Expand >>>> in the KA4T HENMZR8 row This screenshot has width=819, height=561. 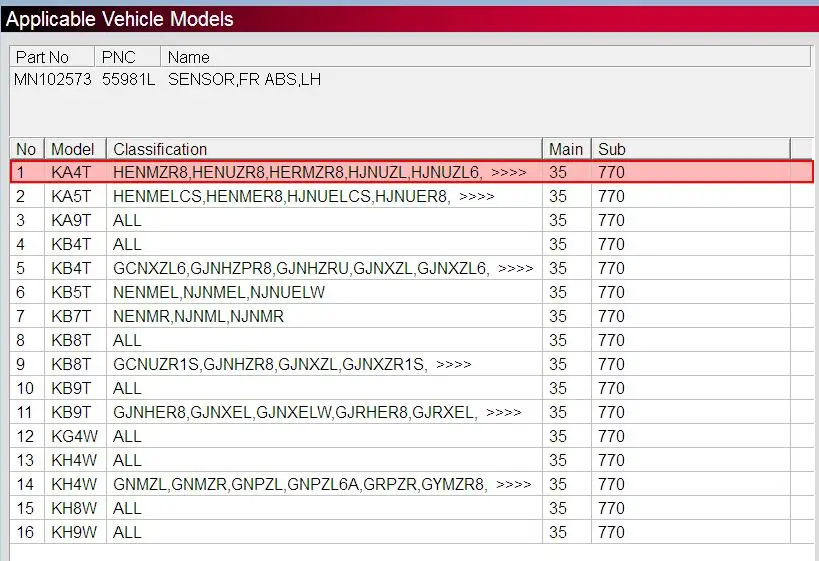(509, 172)
